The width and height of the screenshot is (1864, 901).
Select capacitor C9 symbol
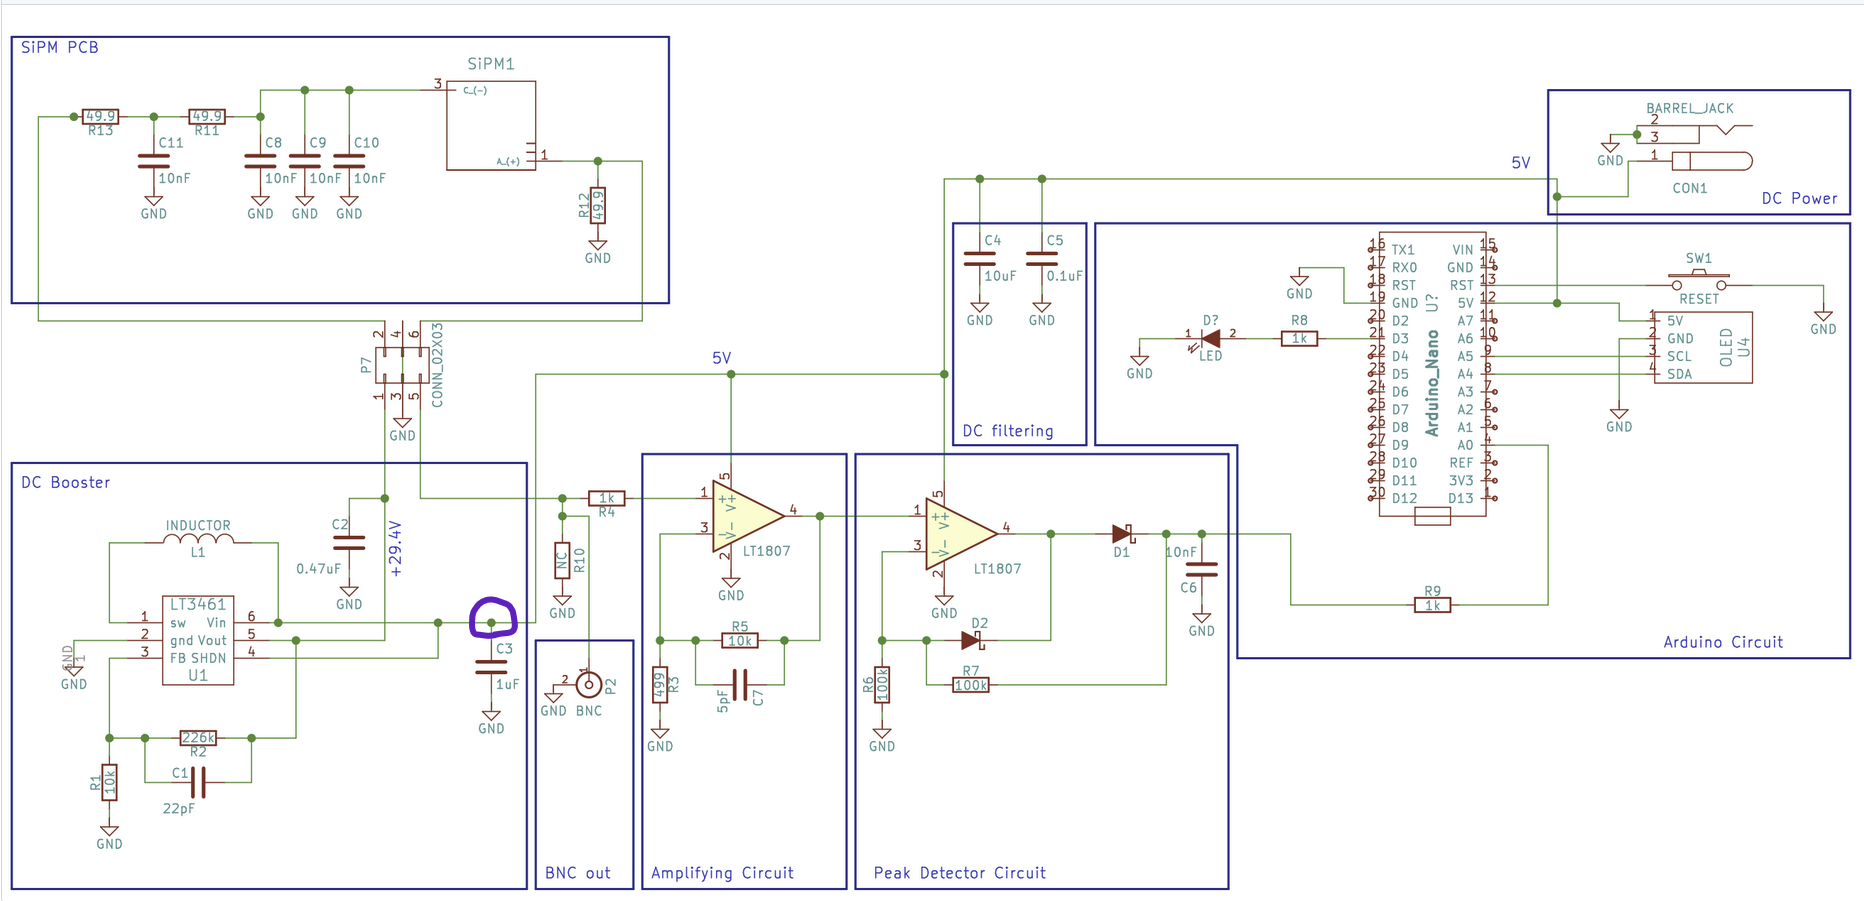pos(305,161)
